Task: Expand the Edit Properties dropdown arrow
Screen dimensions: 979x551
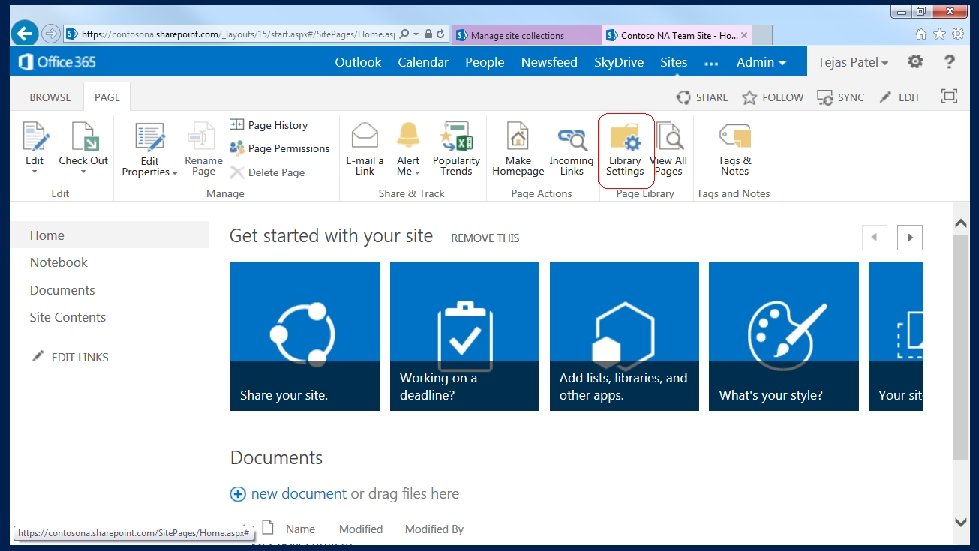Action: 175,173
